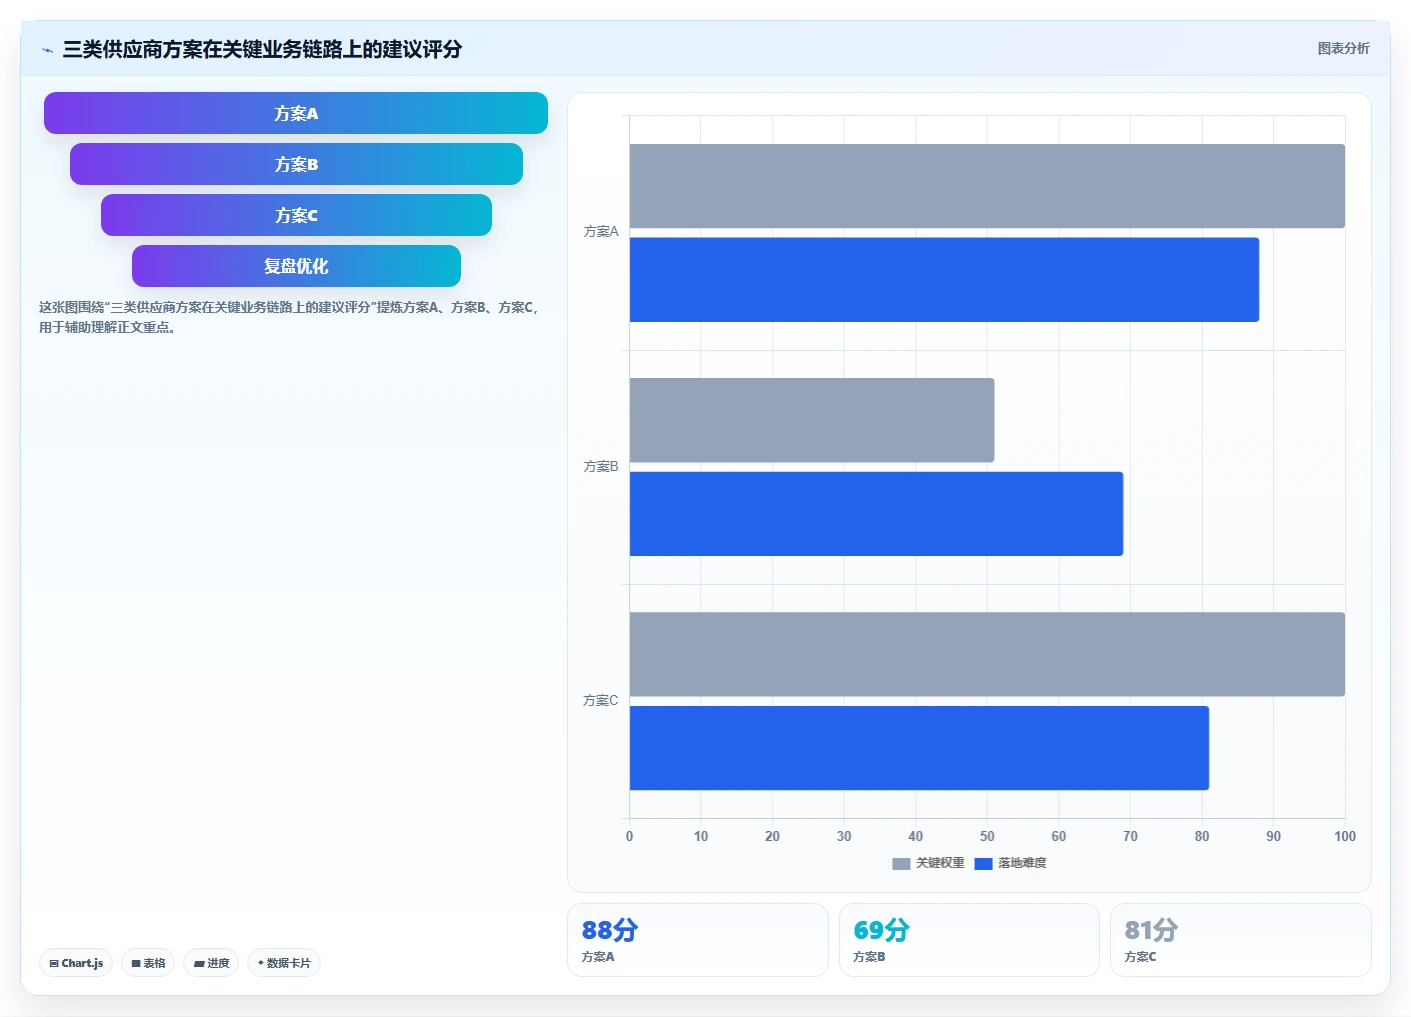This screenshot has width=1411, height=1017.
Task: Click the 图表分析 label in header
Action: (x=1343, y=48)
